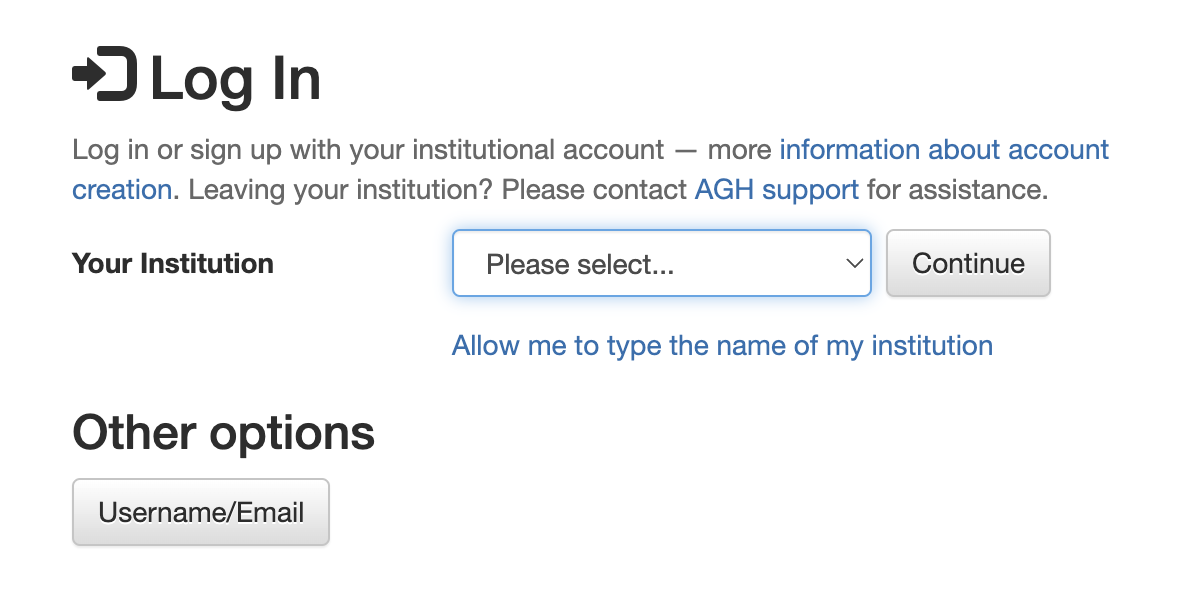Viewport: 1190px width, 604px height.
Task: Switch to typing your institution name
Action: [x=722, y=346]
